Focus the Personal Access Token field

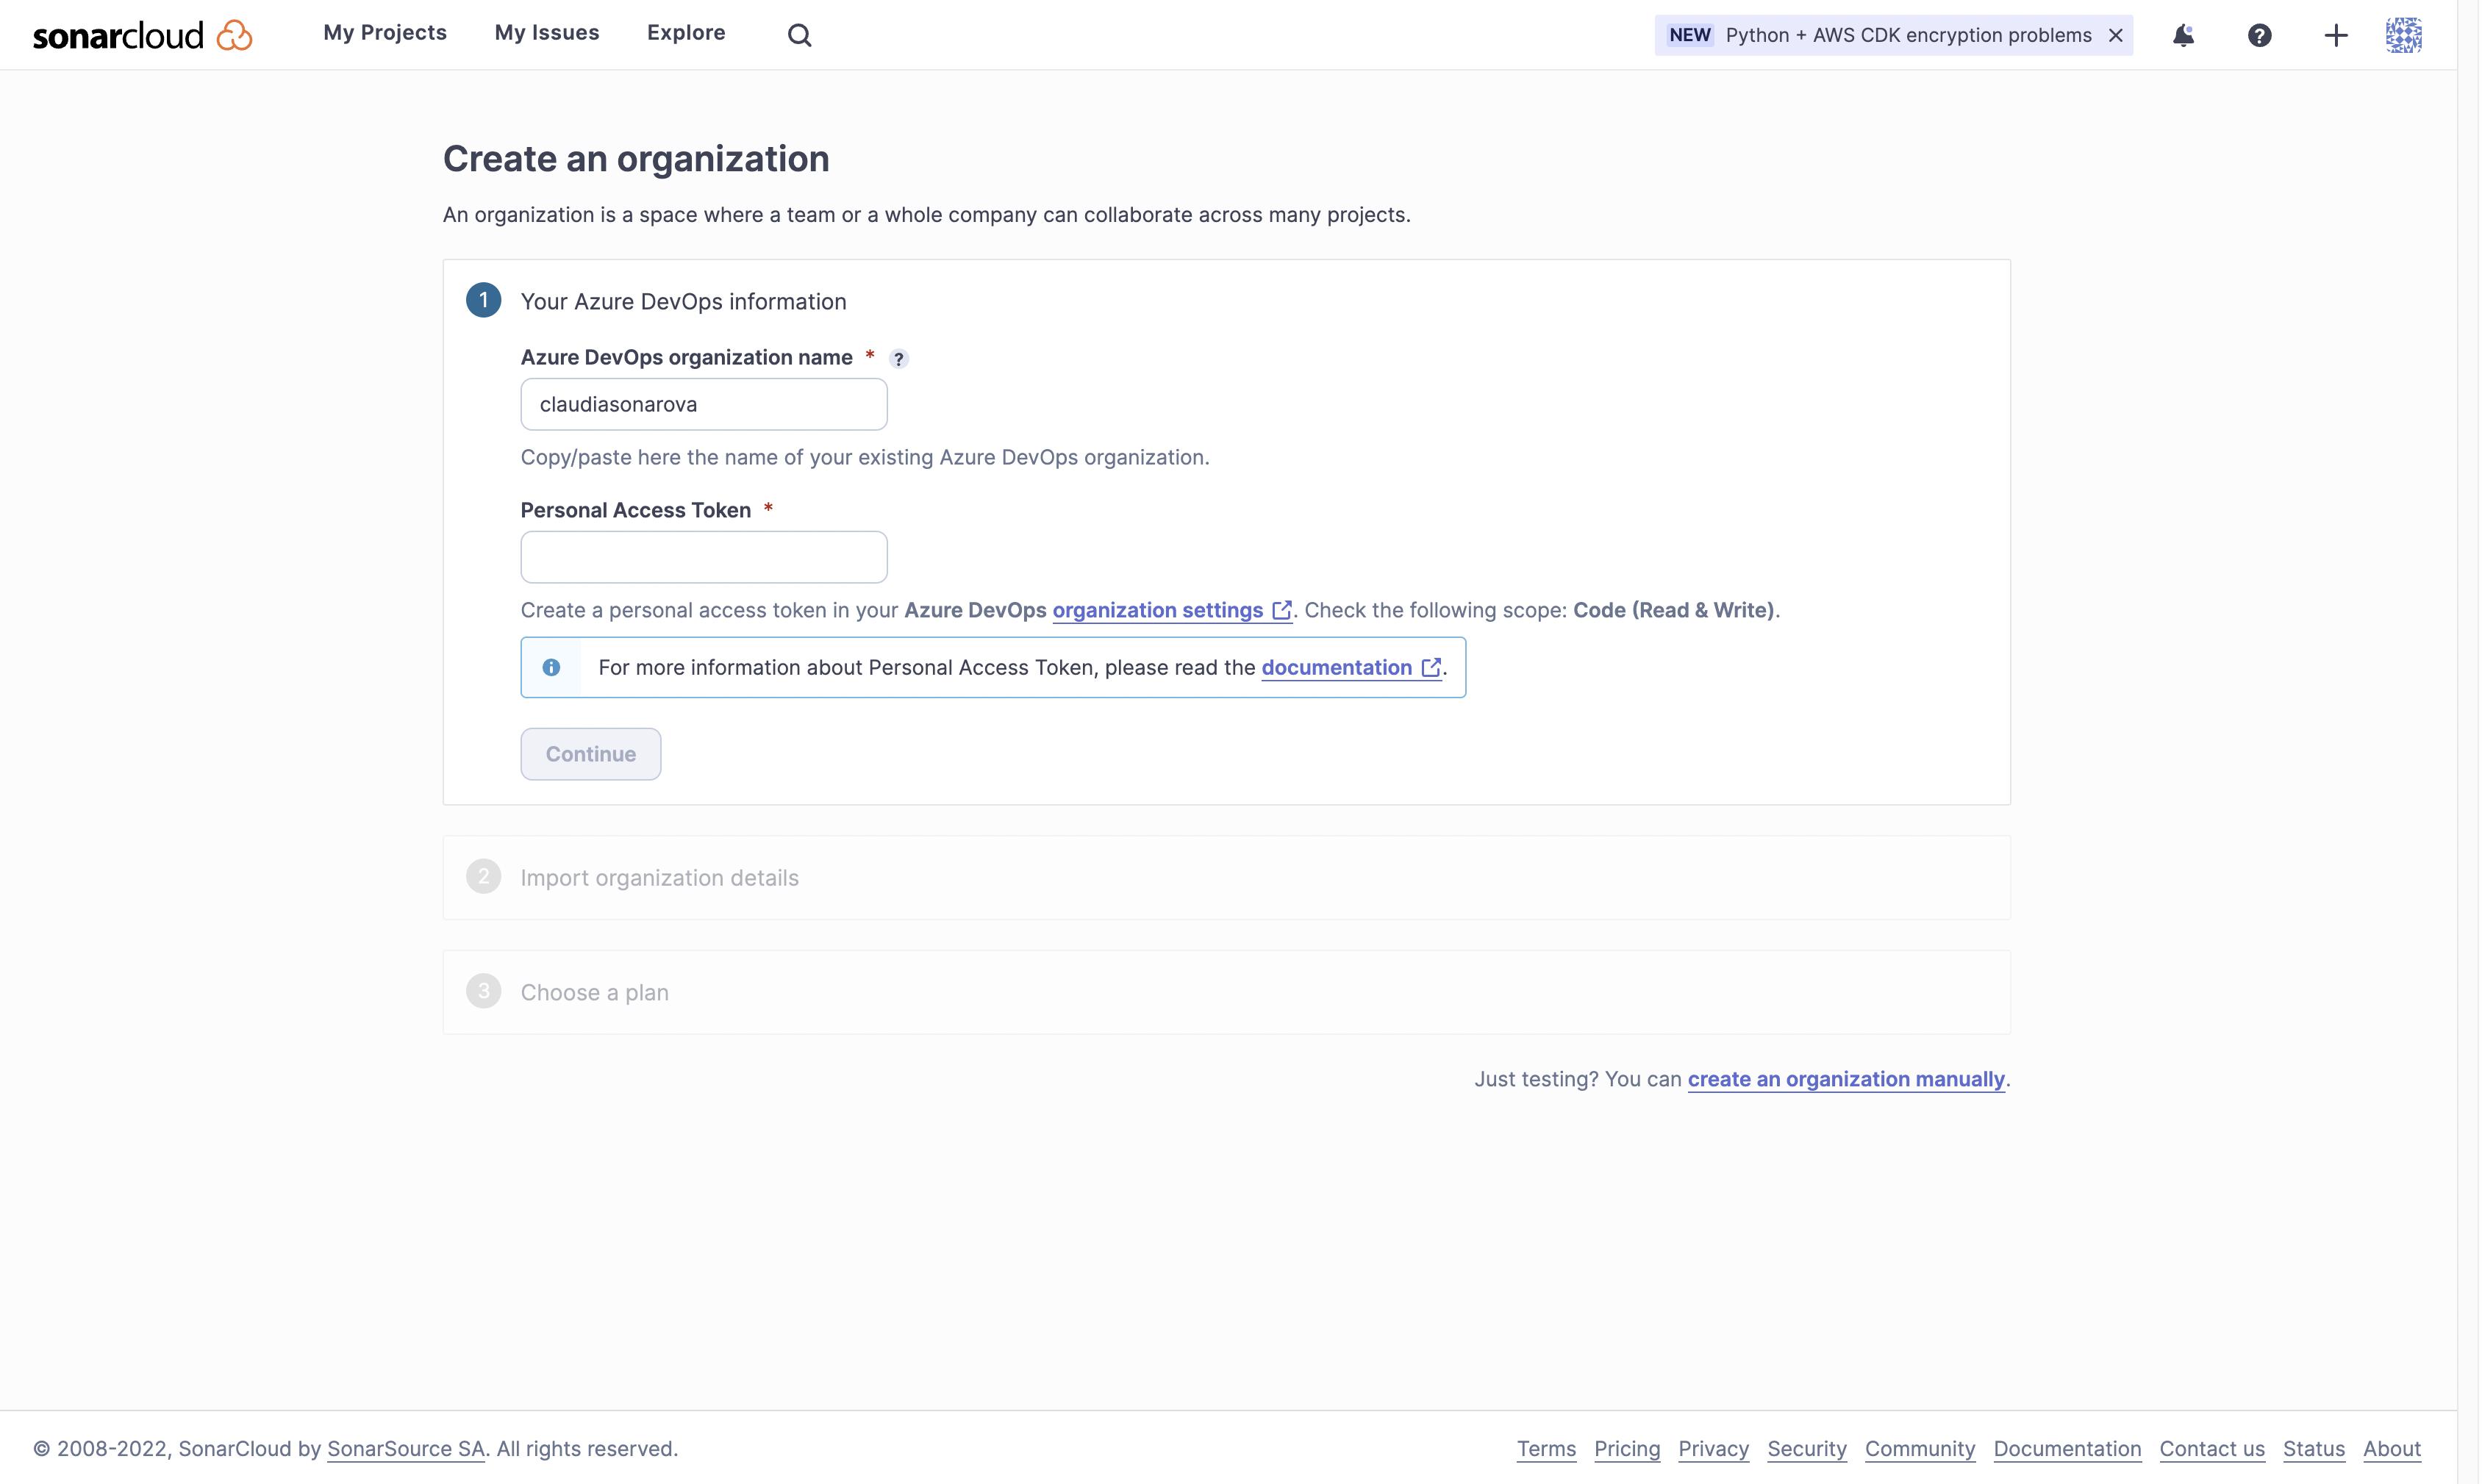pos(703,557)
